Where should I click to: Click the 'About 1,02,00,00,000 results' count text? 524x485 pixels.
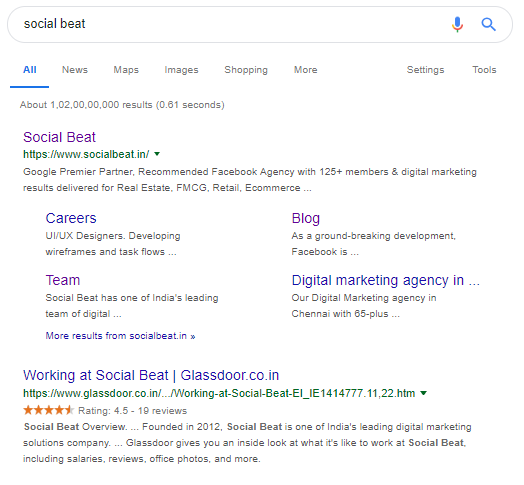pyautogui.click(x=122, y=105)
